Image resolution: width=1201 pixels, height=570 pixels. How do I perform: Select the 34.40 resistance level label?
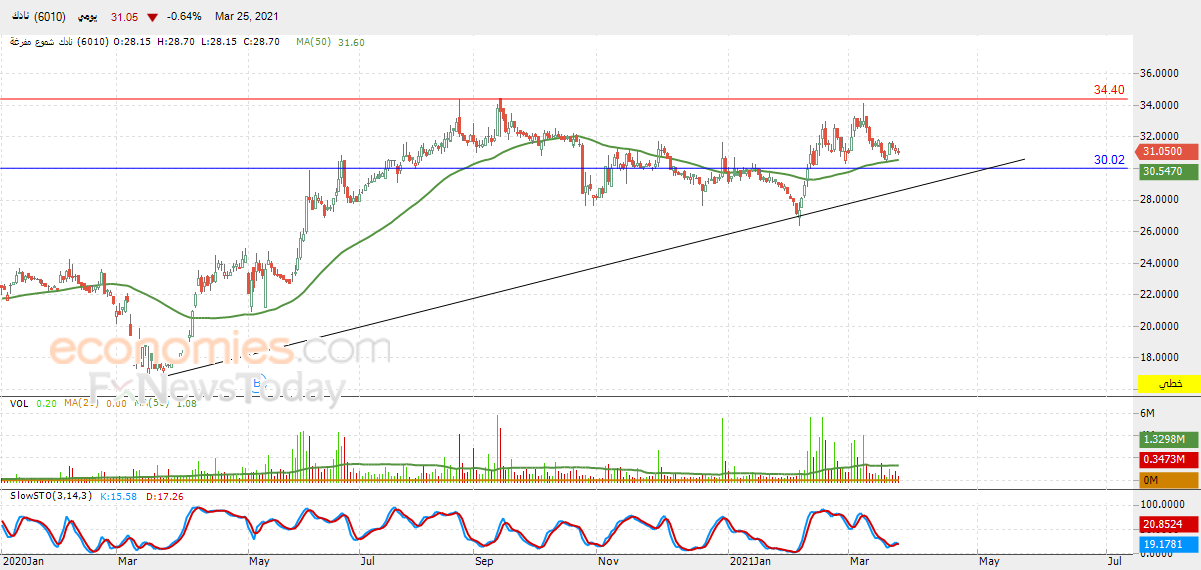[1109, 90]
